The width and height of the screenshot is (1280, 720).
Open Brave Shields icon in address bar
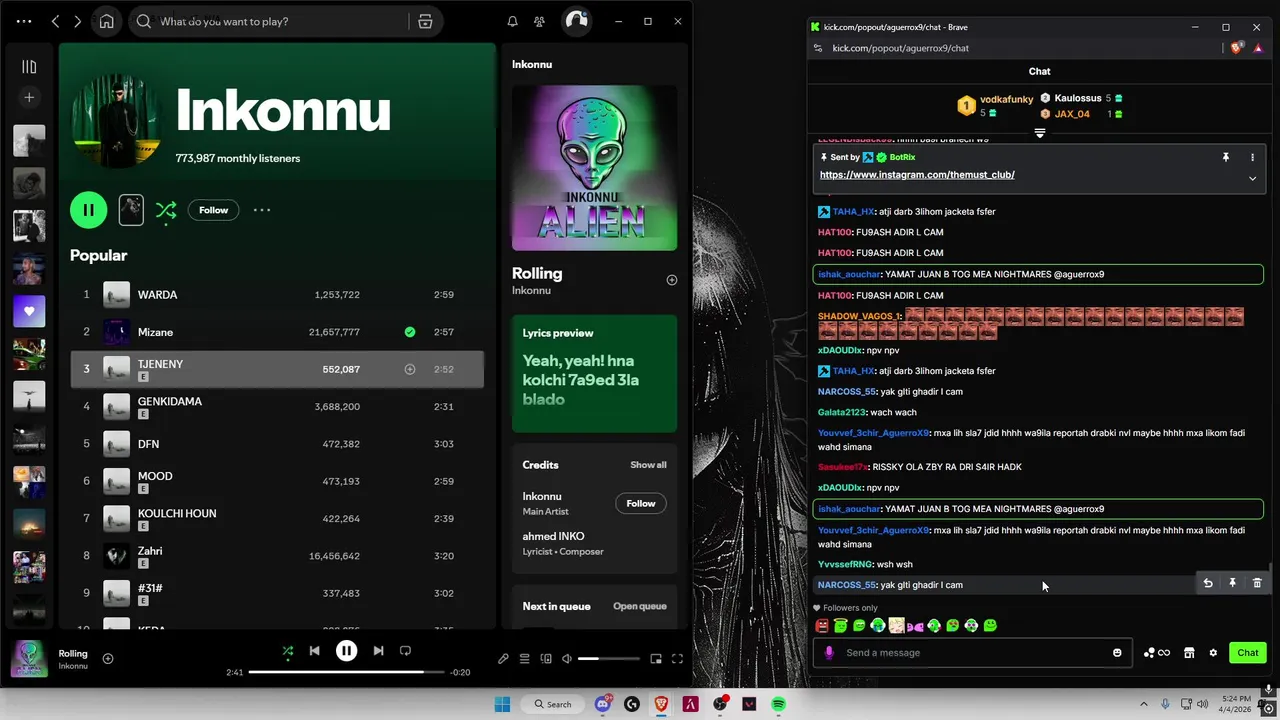tap(1236, 48)
